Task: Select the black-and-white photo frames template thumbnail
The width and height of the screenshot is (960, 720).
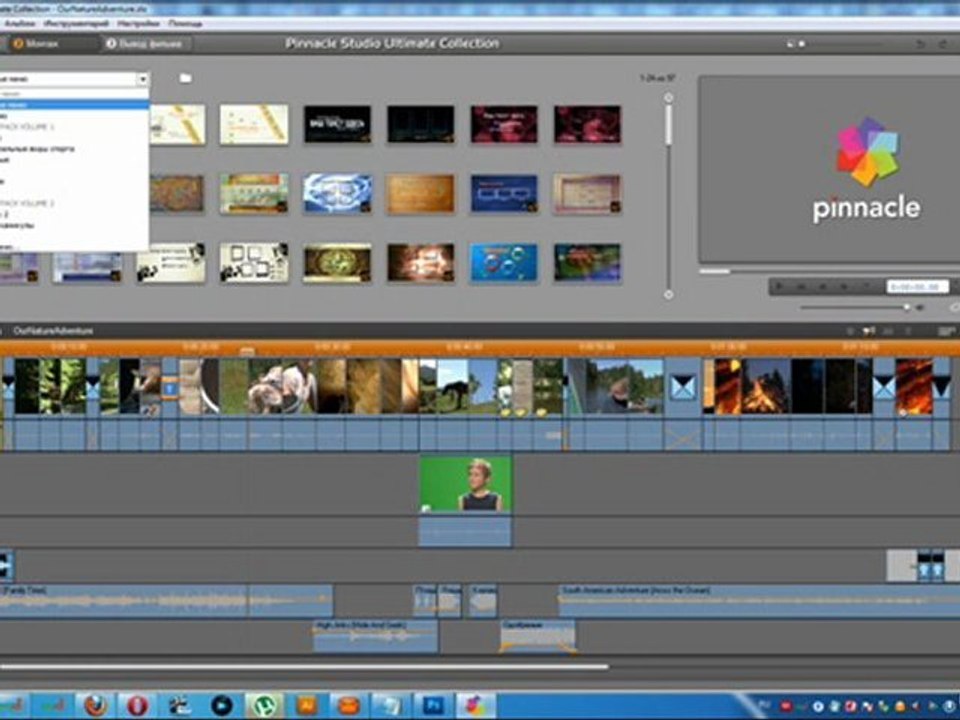Action: click(254, 263)
